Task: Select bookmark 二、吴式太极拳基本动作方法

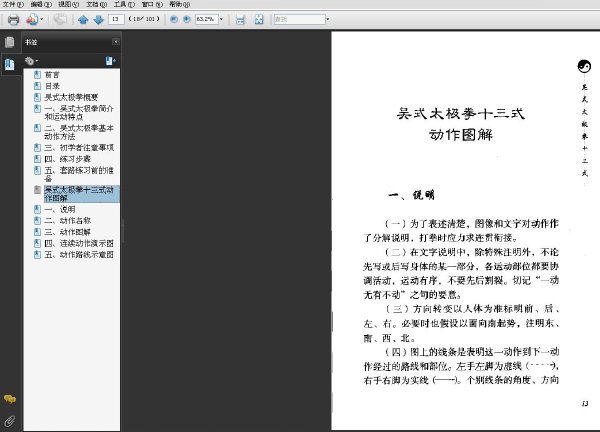Action: point(79,132)
